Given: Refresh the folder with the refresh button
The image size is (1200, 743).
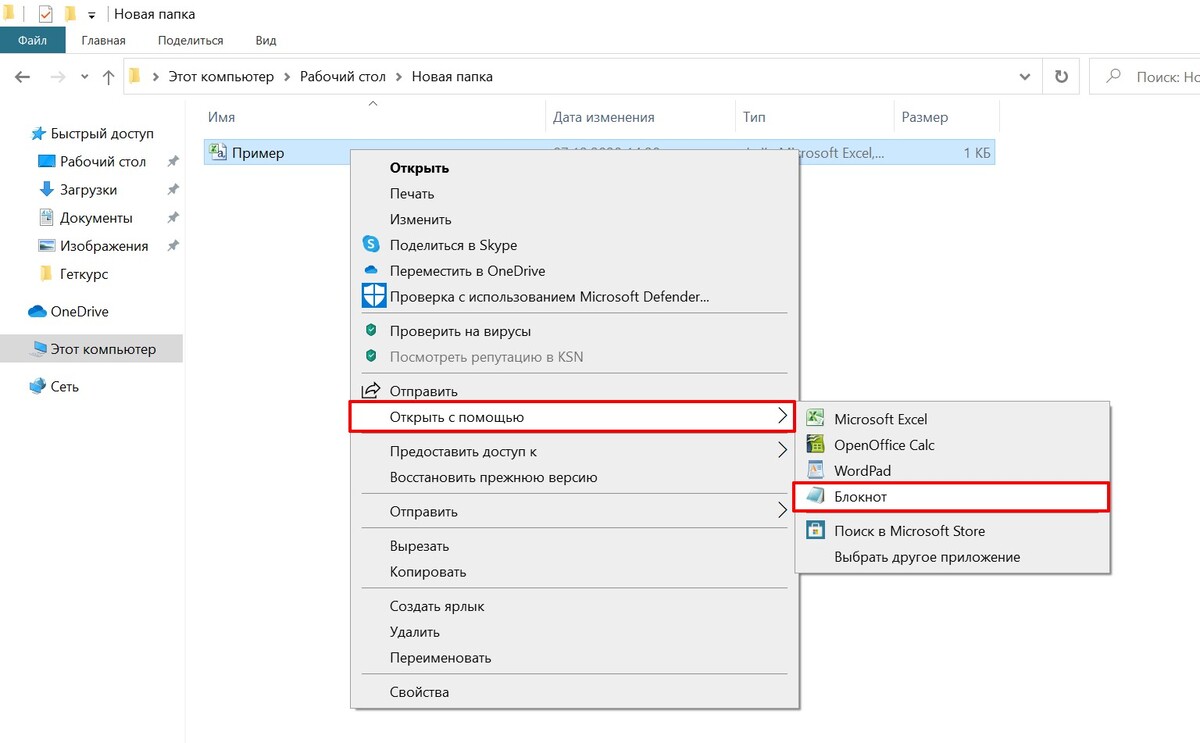Looking at the screenshot, I should pos(1060,77).
